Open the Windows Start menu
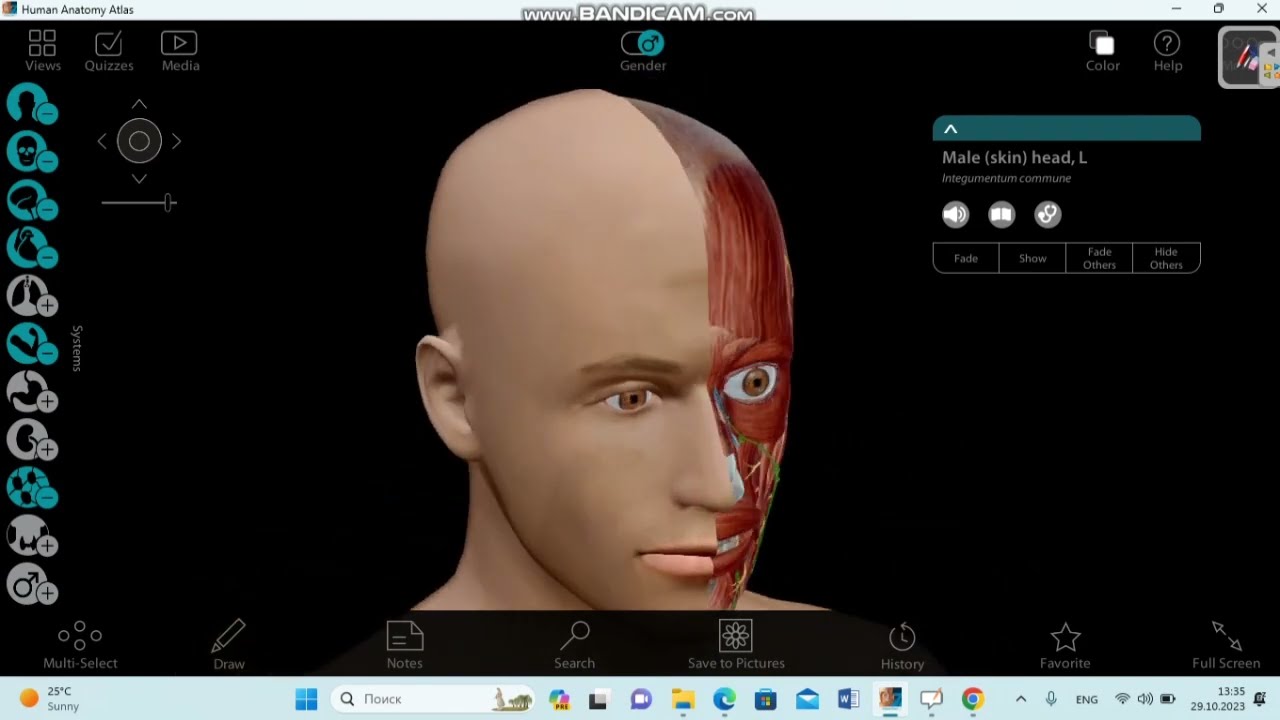This screenshot has height=720, width=1280. tap(306, 699)
